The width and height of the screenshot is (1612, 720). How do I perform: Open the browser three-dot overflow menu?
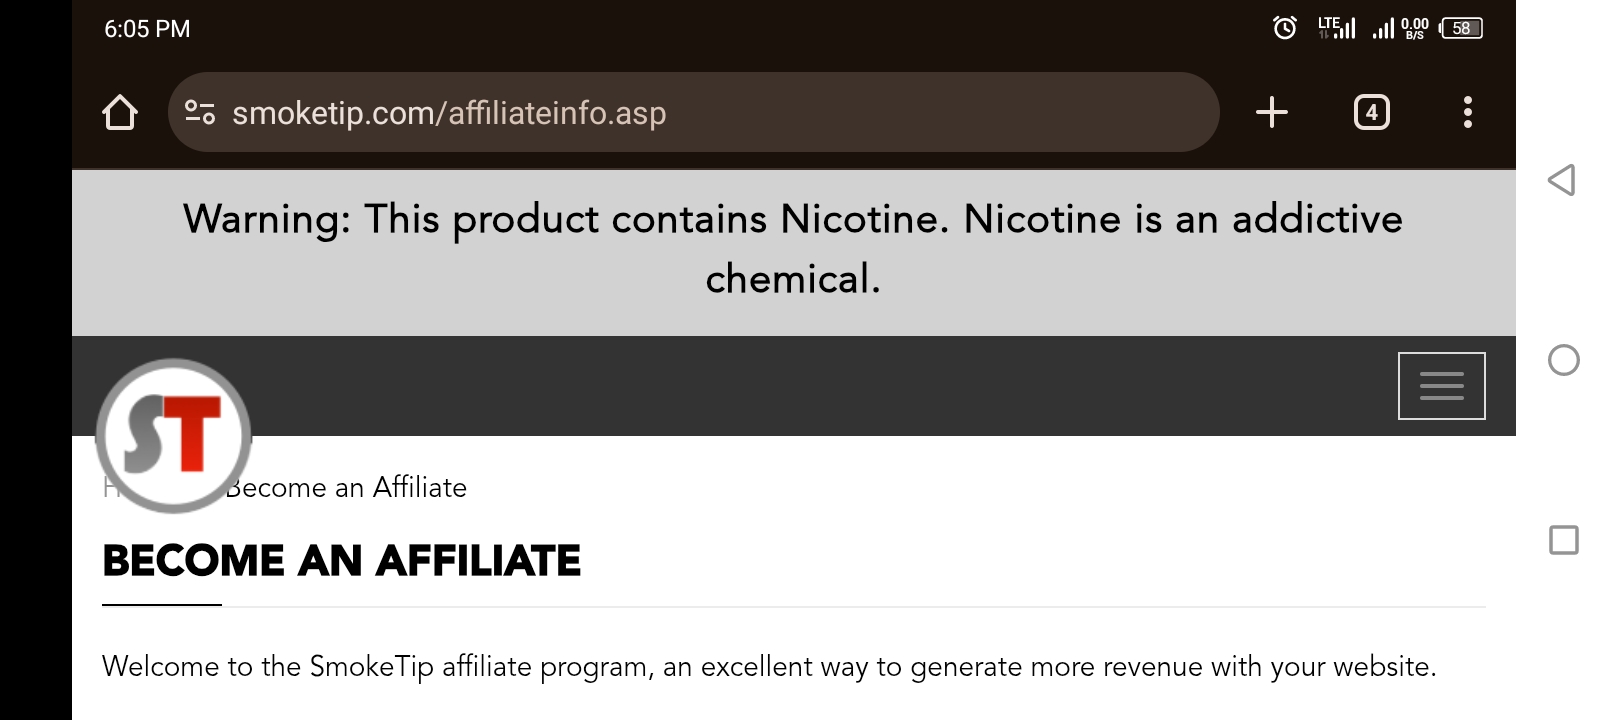1468,112
